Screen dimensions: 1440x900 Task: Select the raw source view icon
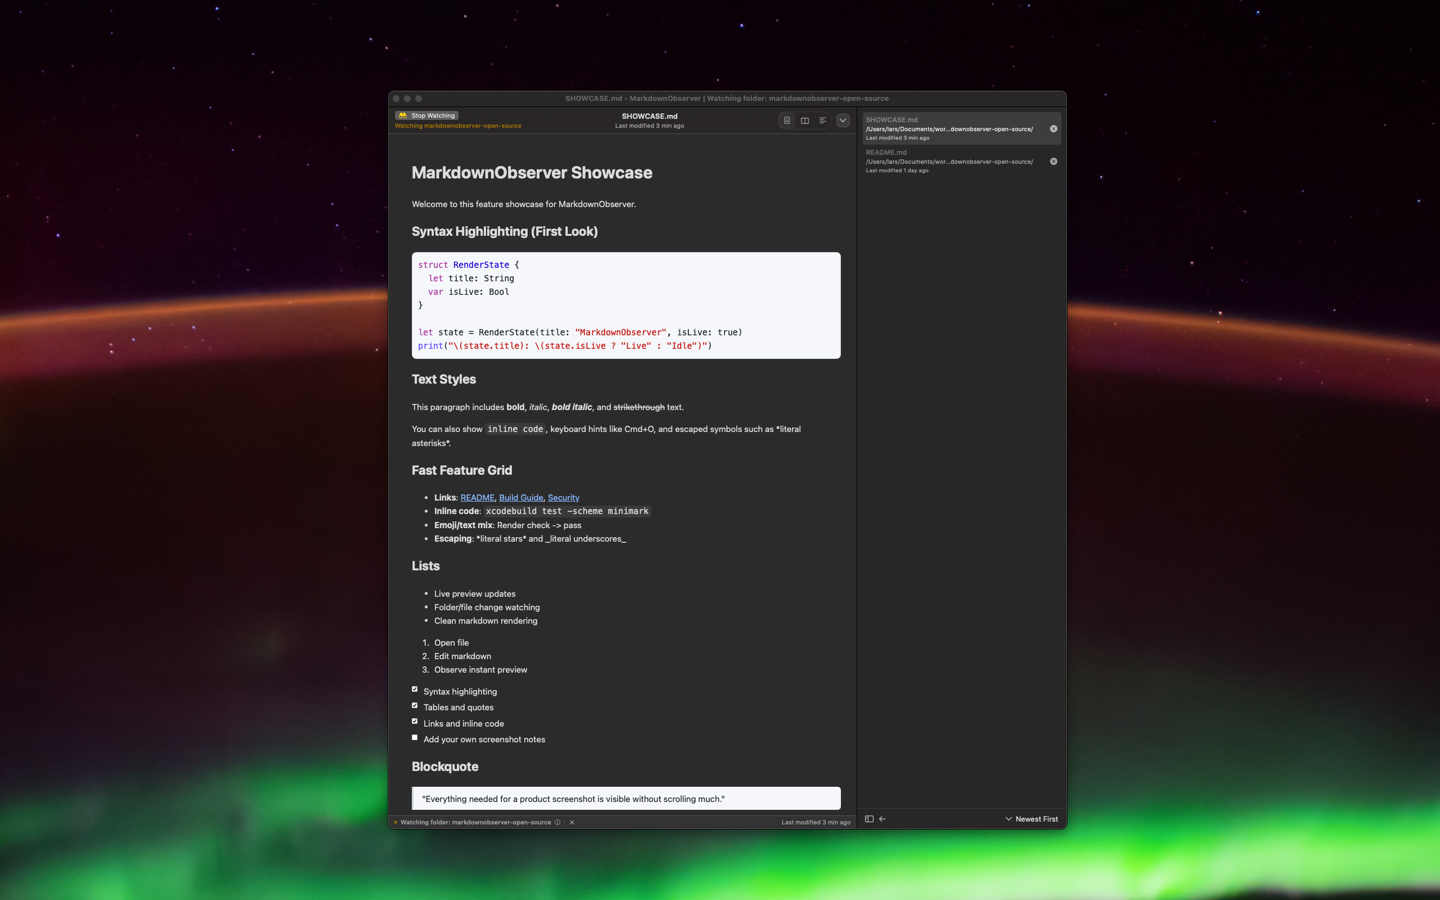(823, 120)
